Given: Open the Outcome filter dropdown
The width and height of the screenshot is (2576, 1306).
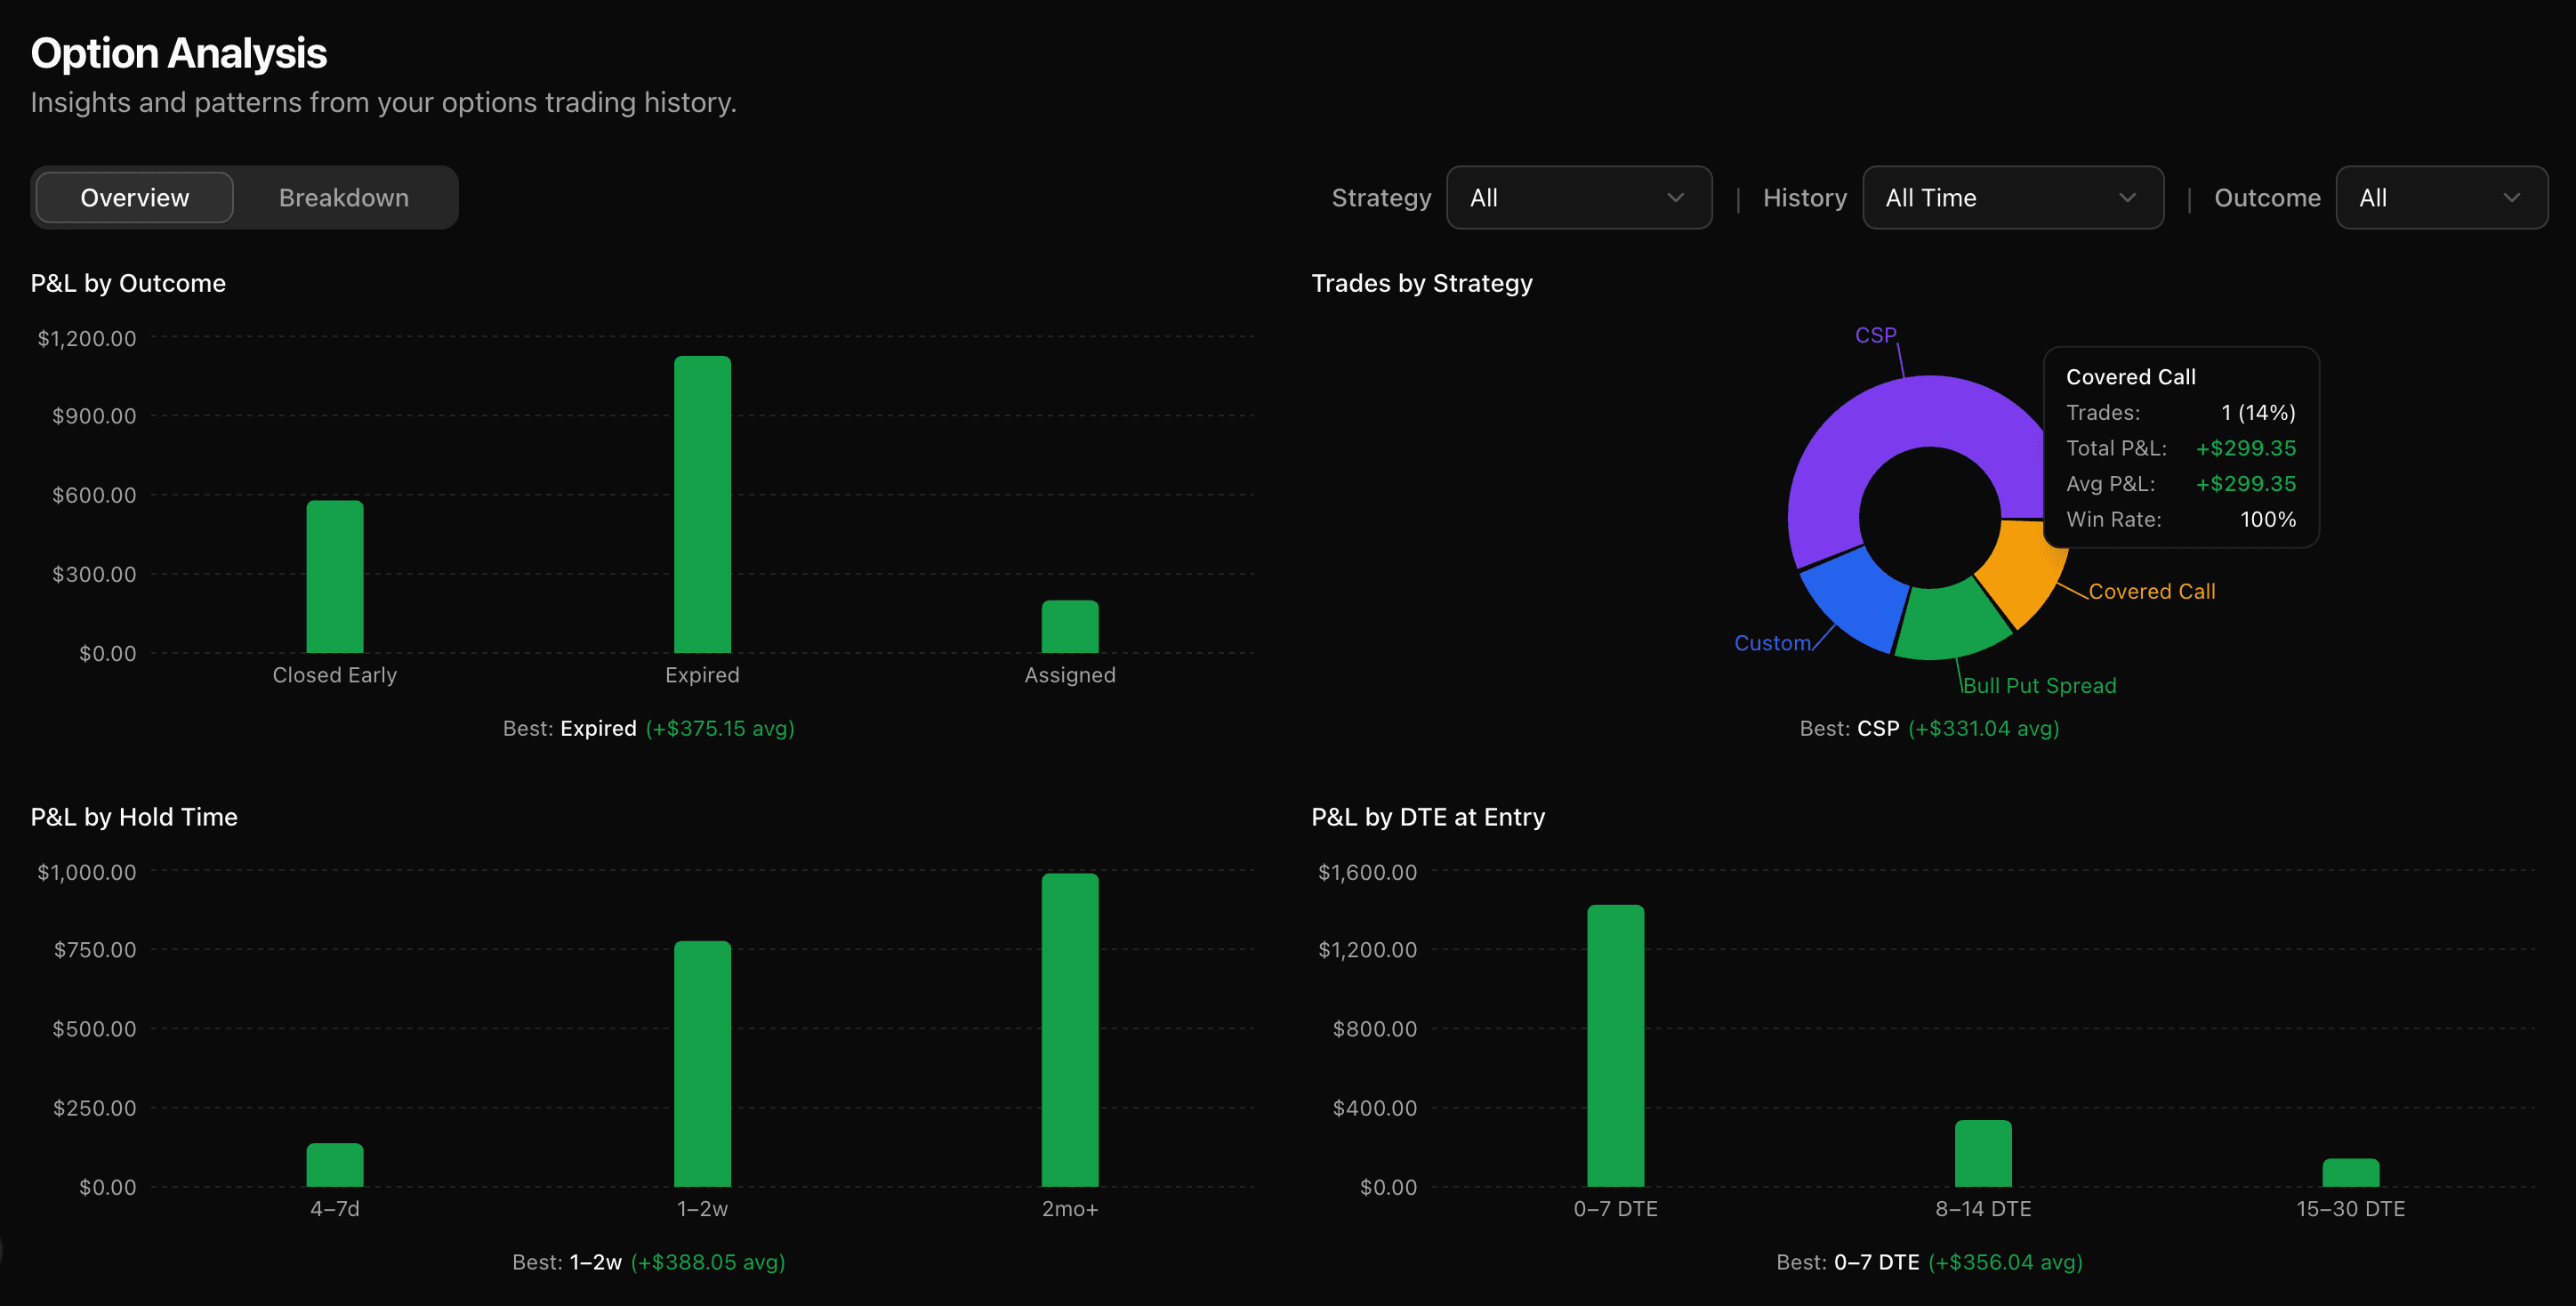Looking at the screenshot, I should pyautogui.click(x=2441, y=197).
